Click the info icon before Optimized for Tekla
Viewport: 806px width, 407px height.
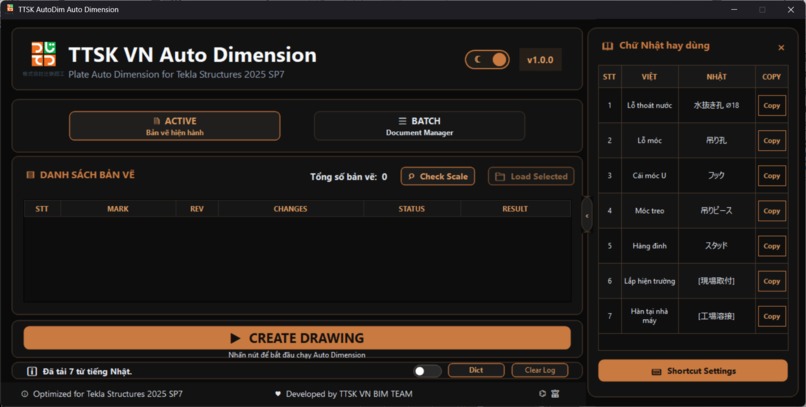[25, 394]
